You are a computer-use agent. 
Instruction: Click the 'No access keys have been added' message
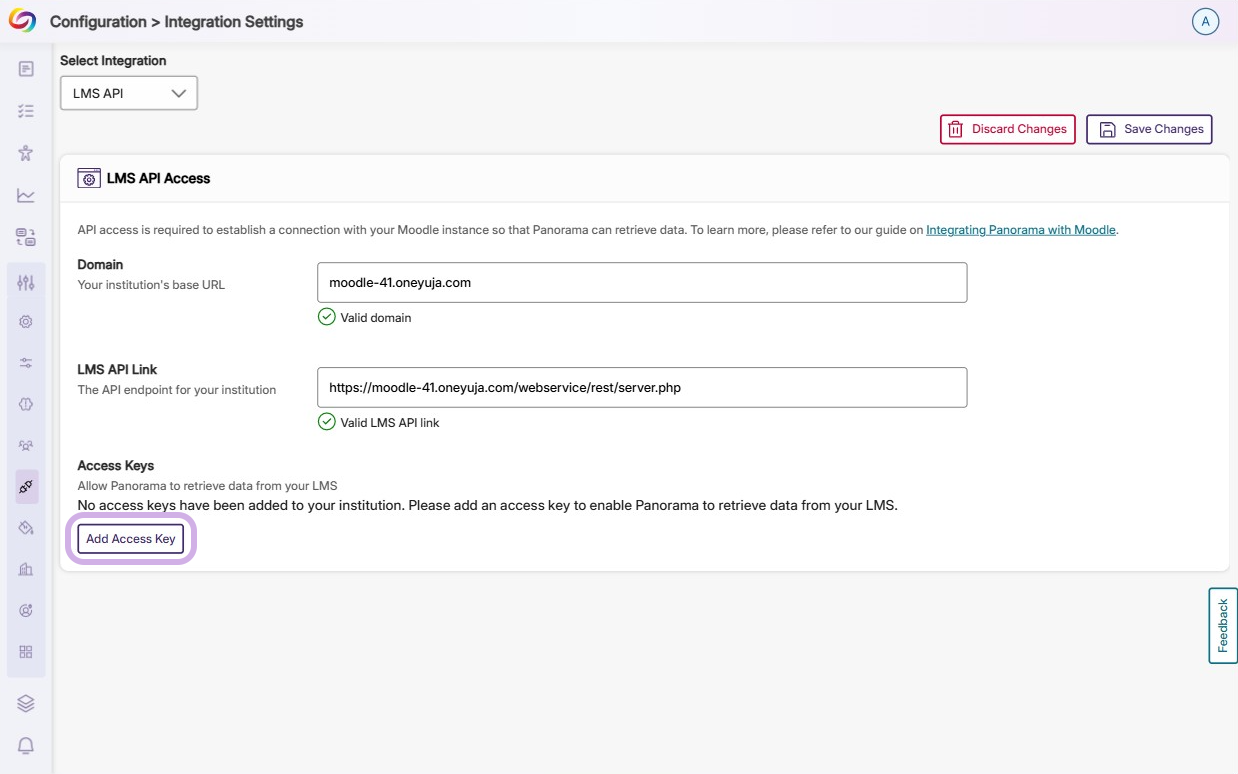(488, 505)
